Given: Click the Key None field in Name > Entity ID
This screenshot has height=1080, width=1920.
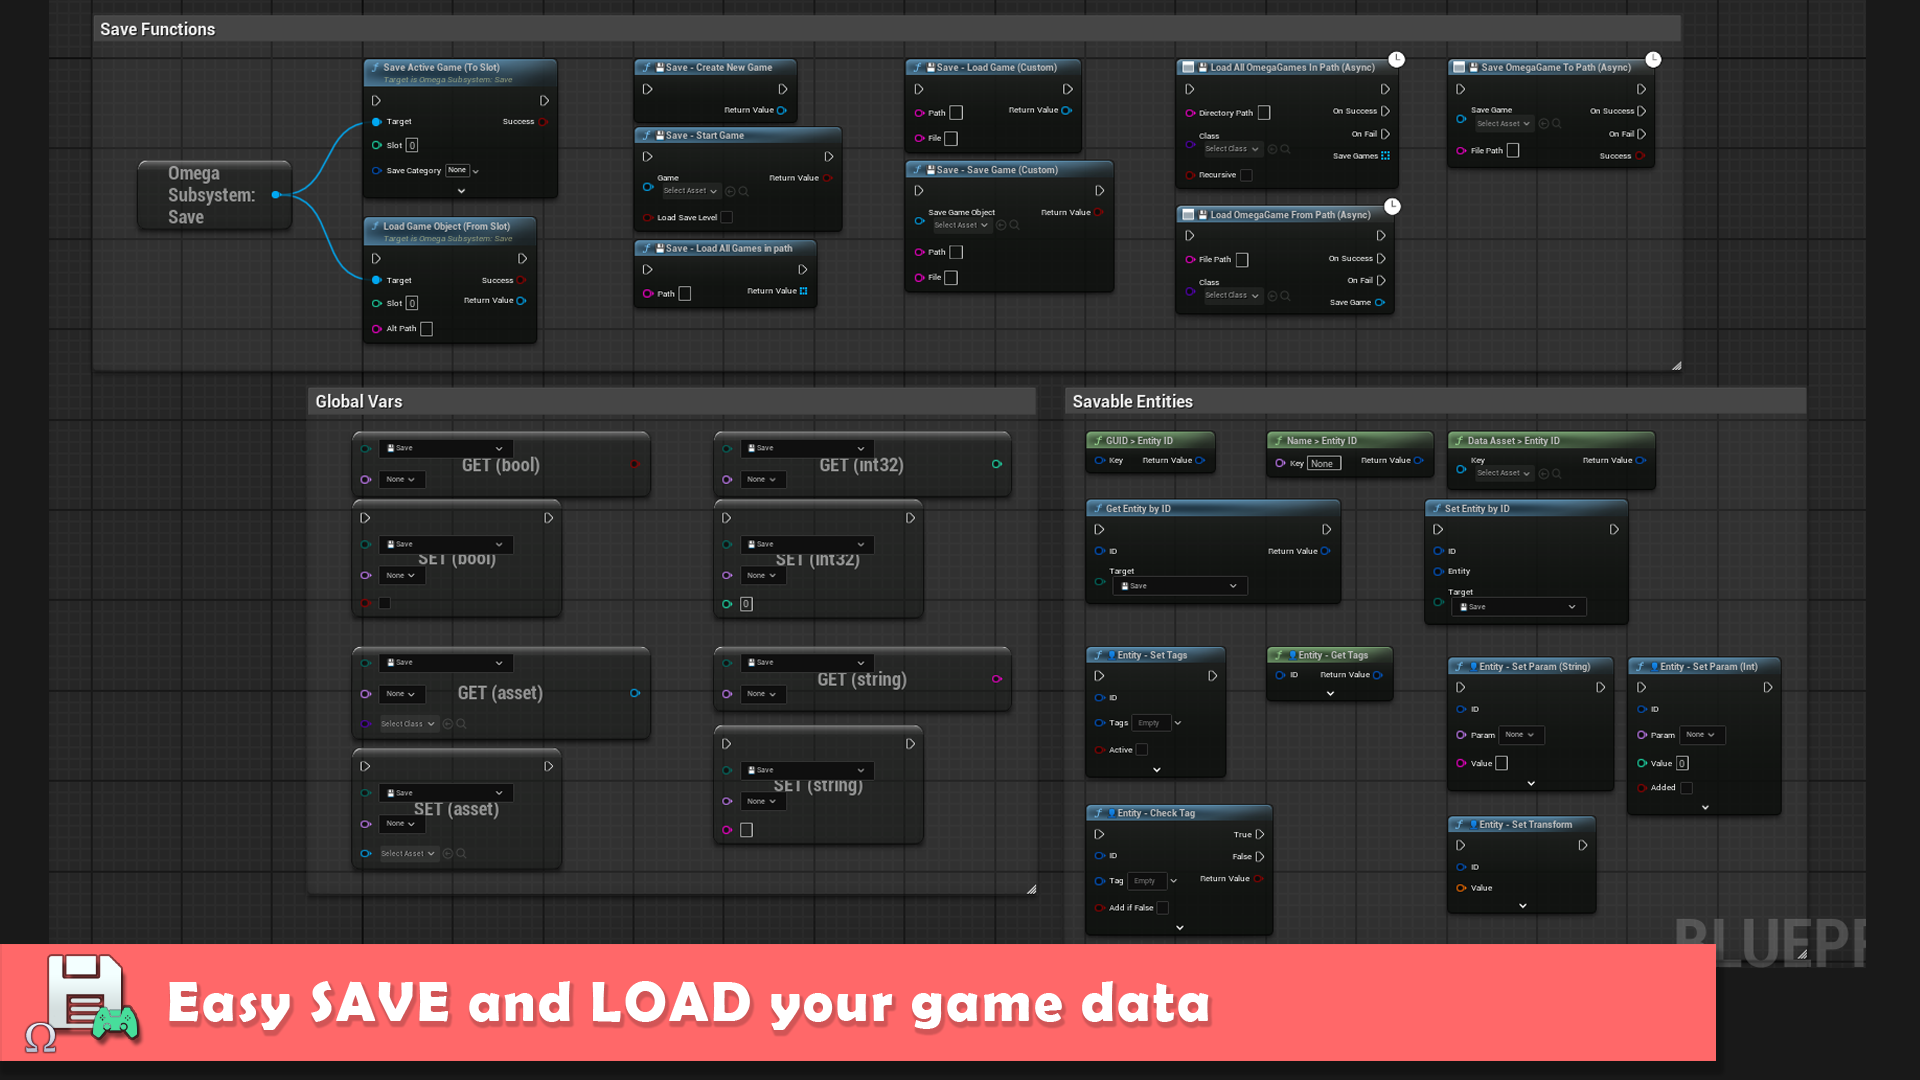Looking at the screenshot, I should [x=1324, y=463].
